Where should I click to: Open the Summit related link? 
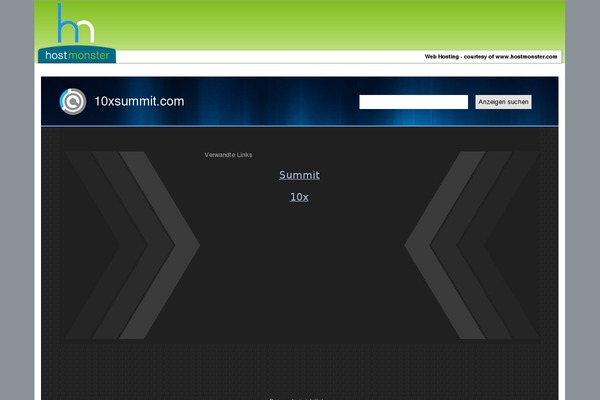(x=299, y=175)
